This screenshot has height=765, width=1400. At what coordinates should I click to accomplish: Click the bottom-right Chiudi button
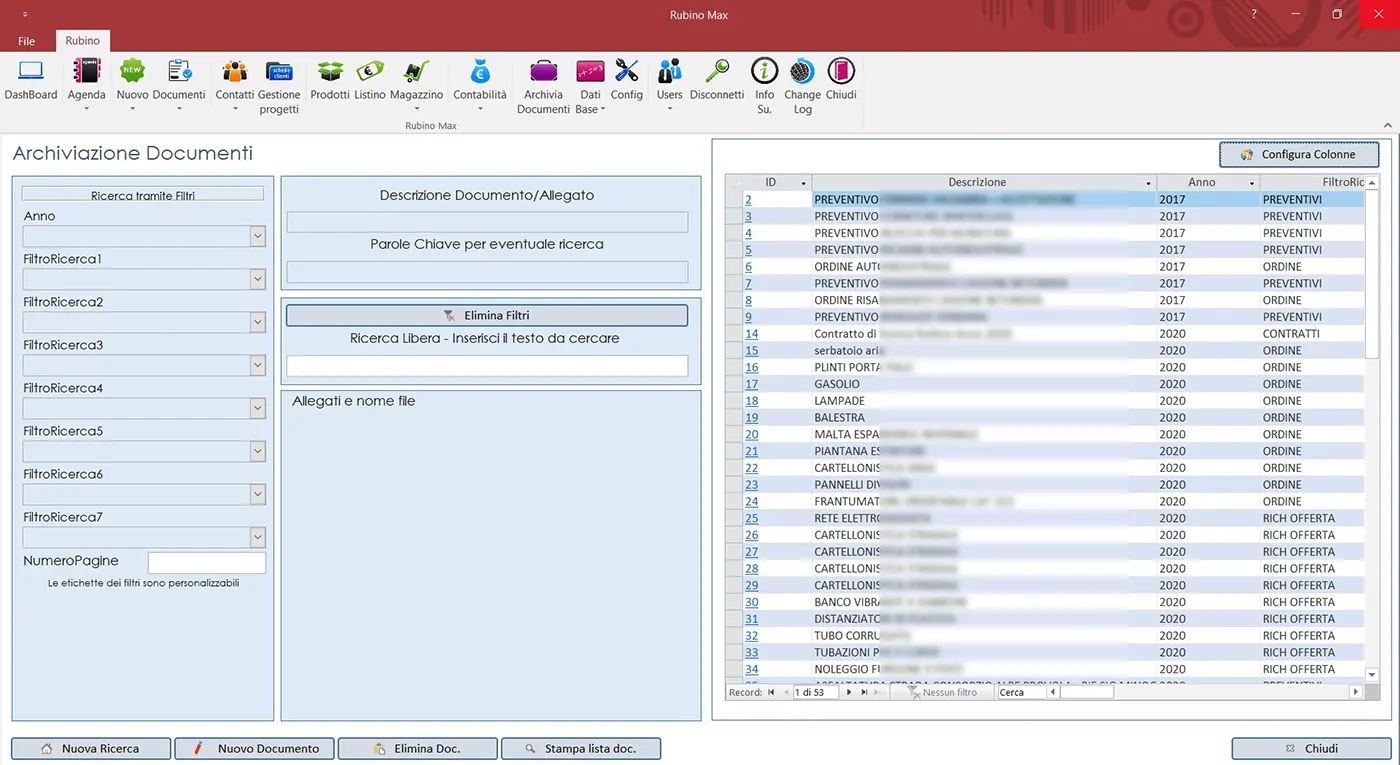click(x=1311, y=748)
